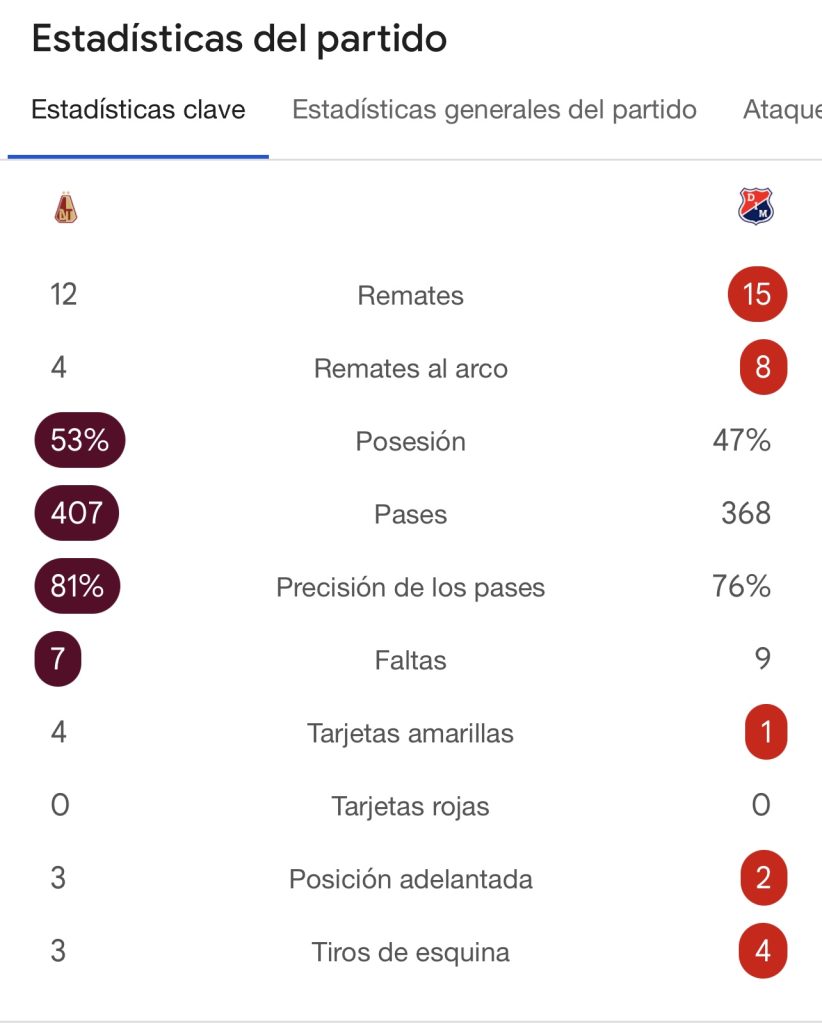The image size is (822, 1024).
Task: Click the Tiros de esquina label
Action: pyautogui.click(x=410, y=952)
